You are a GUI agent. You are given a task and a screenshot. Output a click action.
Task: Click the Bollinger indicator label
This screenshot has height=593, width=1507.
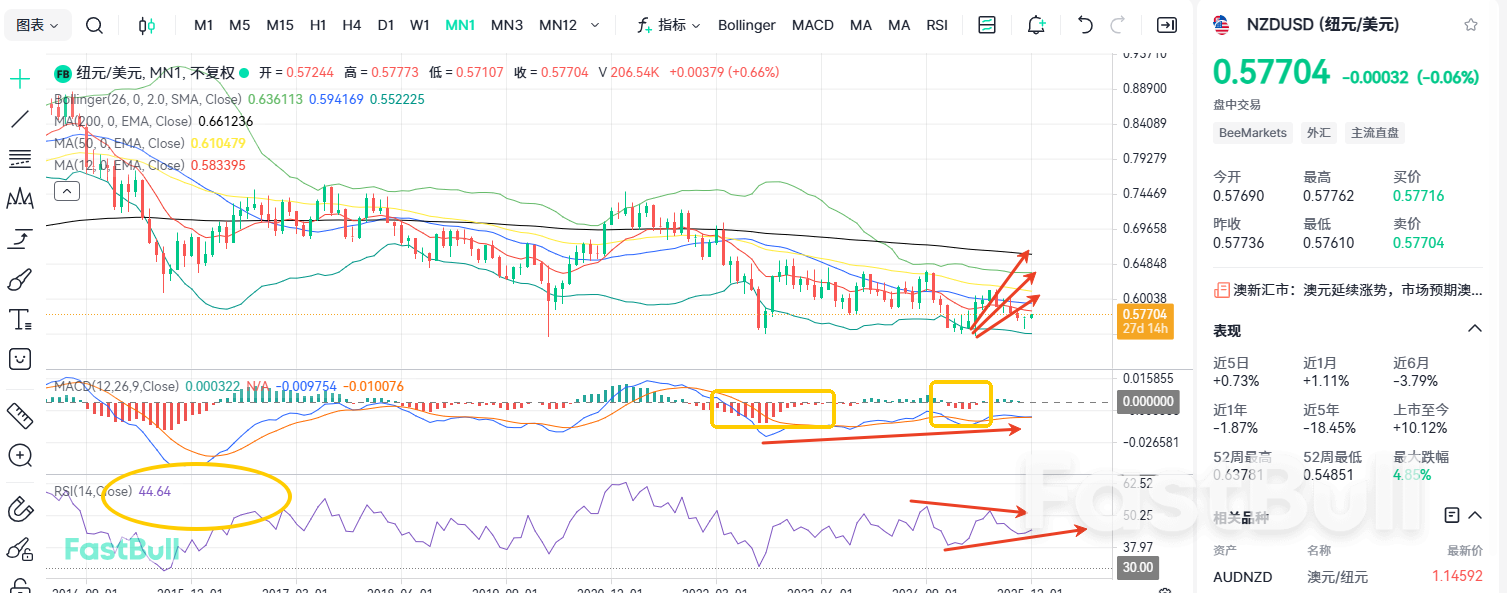746,25
